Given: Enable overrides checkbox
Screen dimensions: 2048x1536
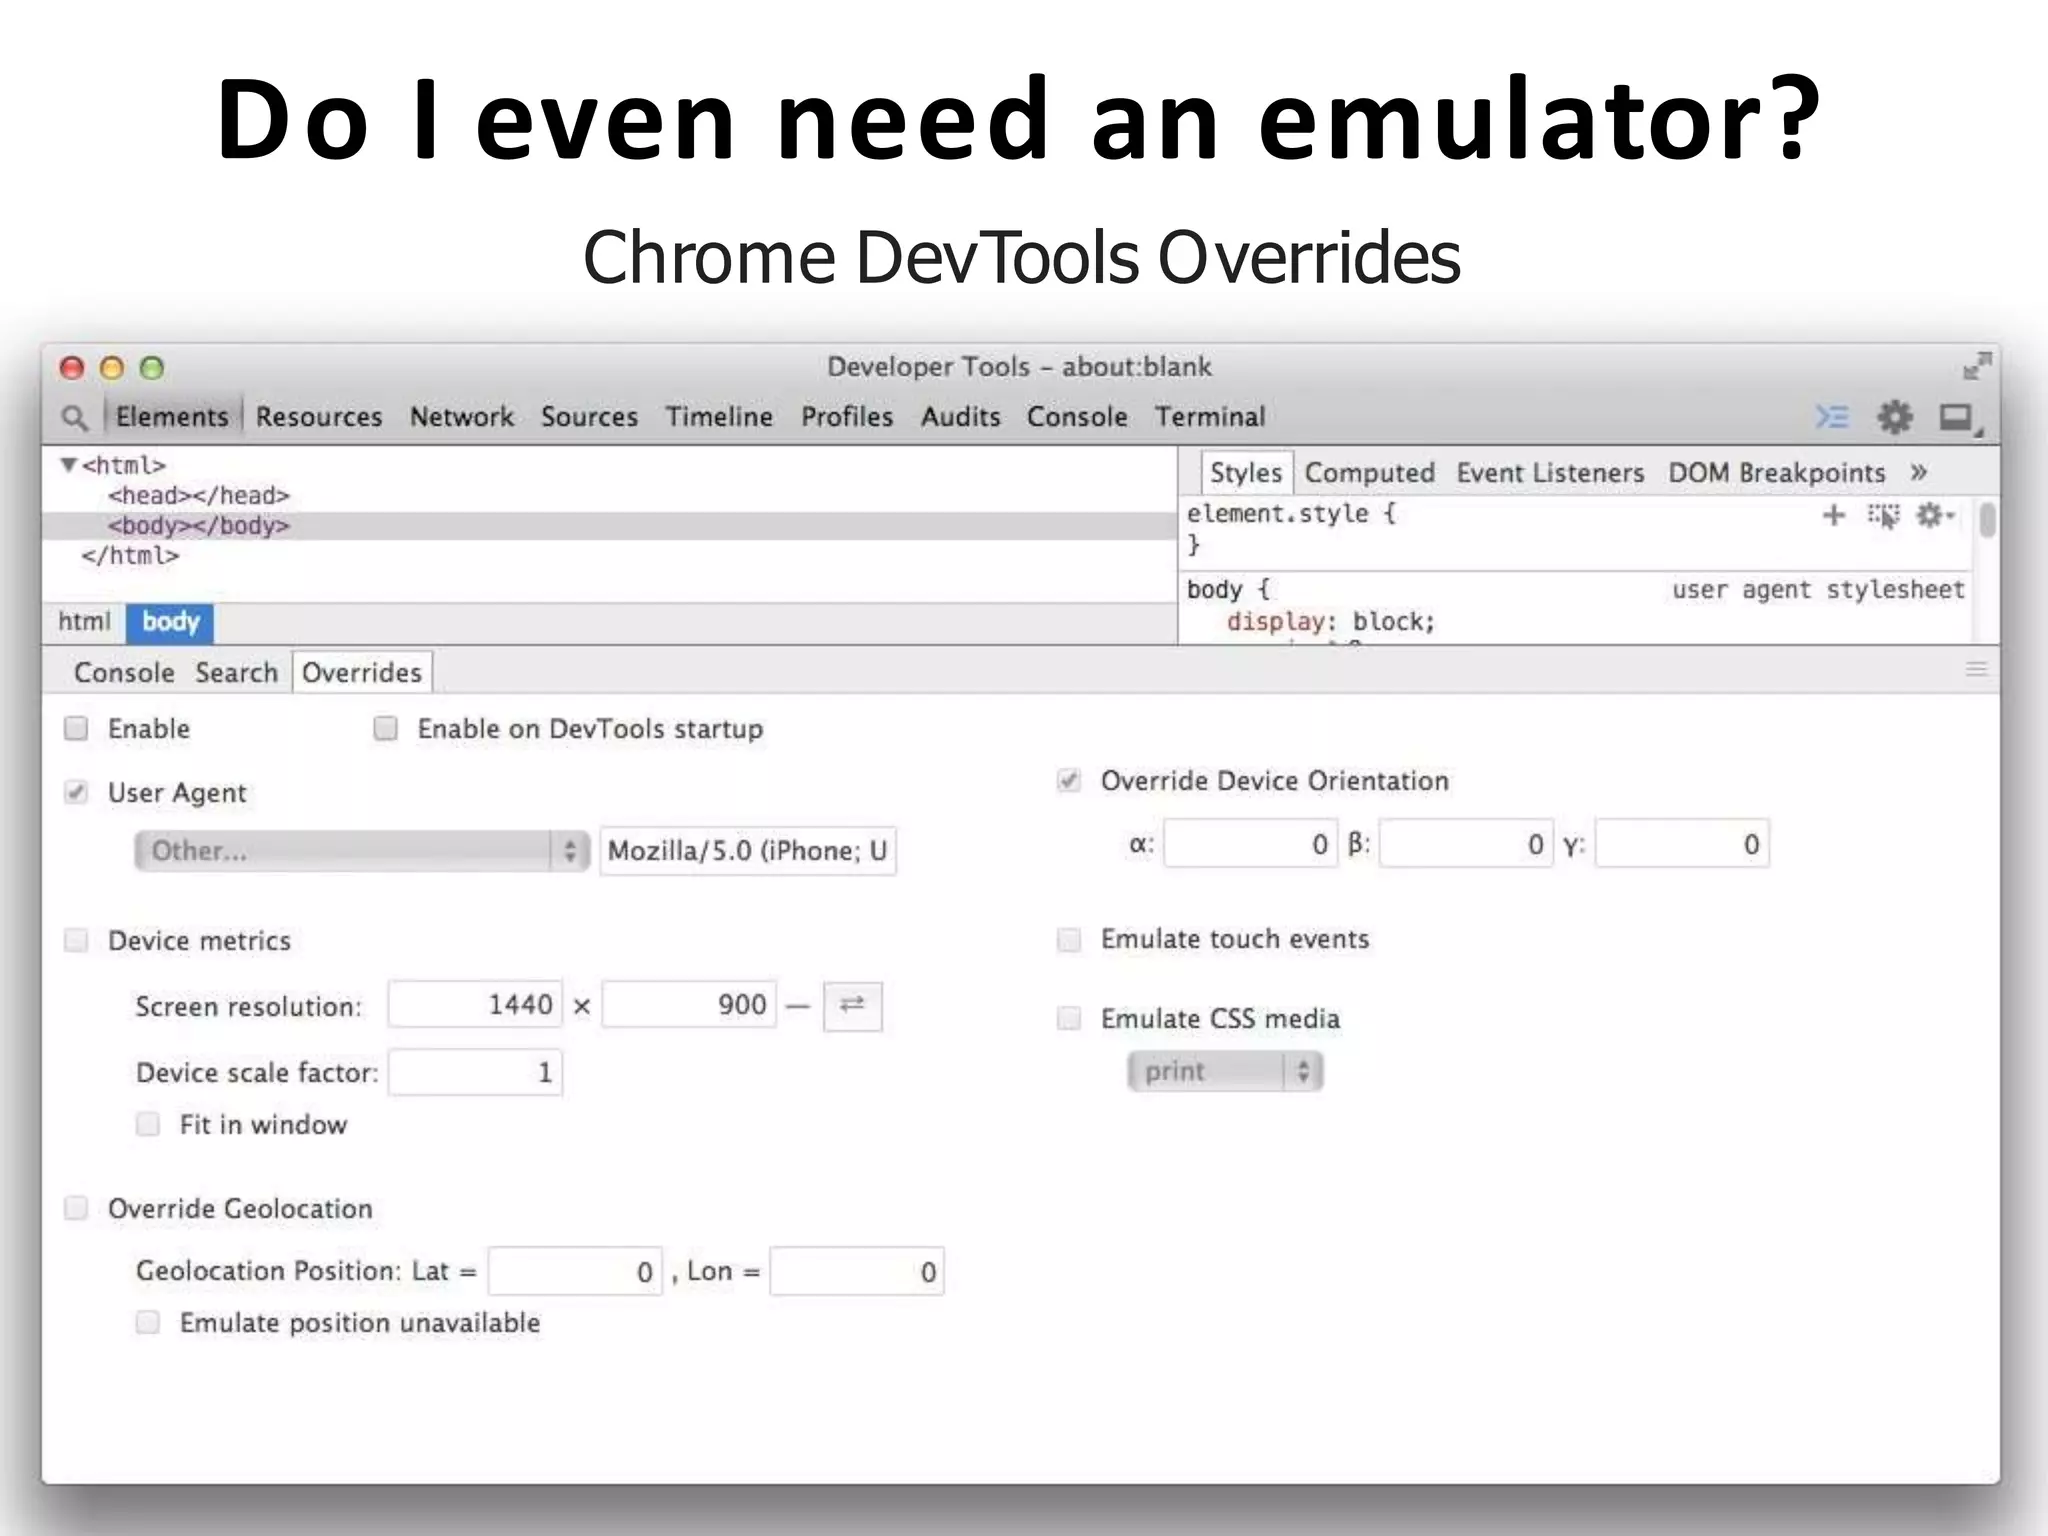Looking at the screenshot, I should click(x=76, y=728).
